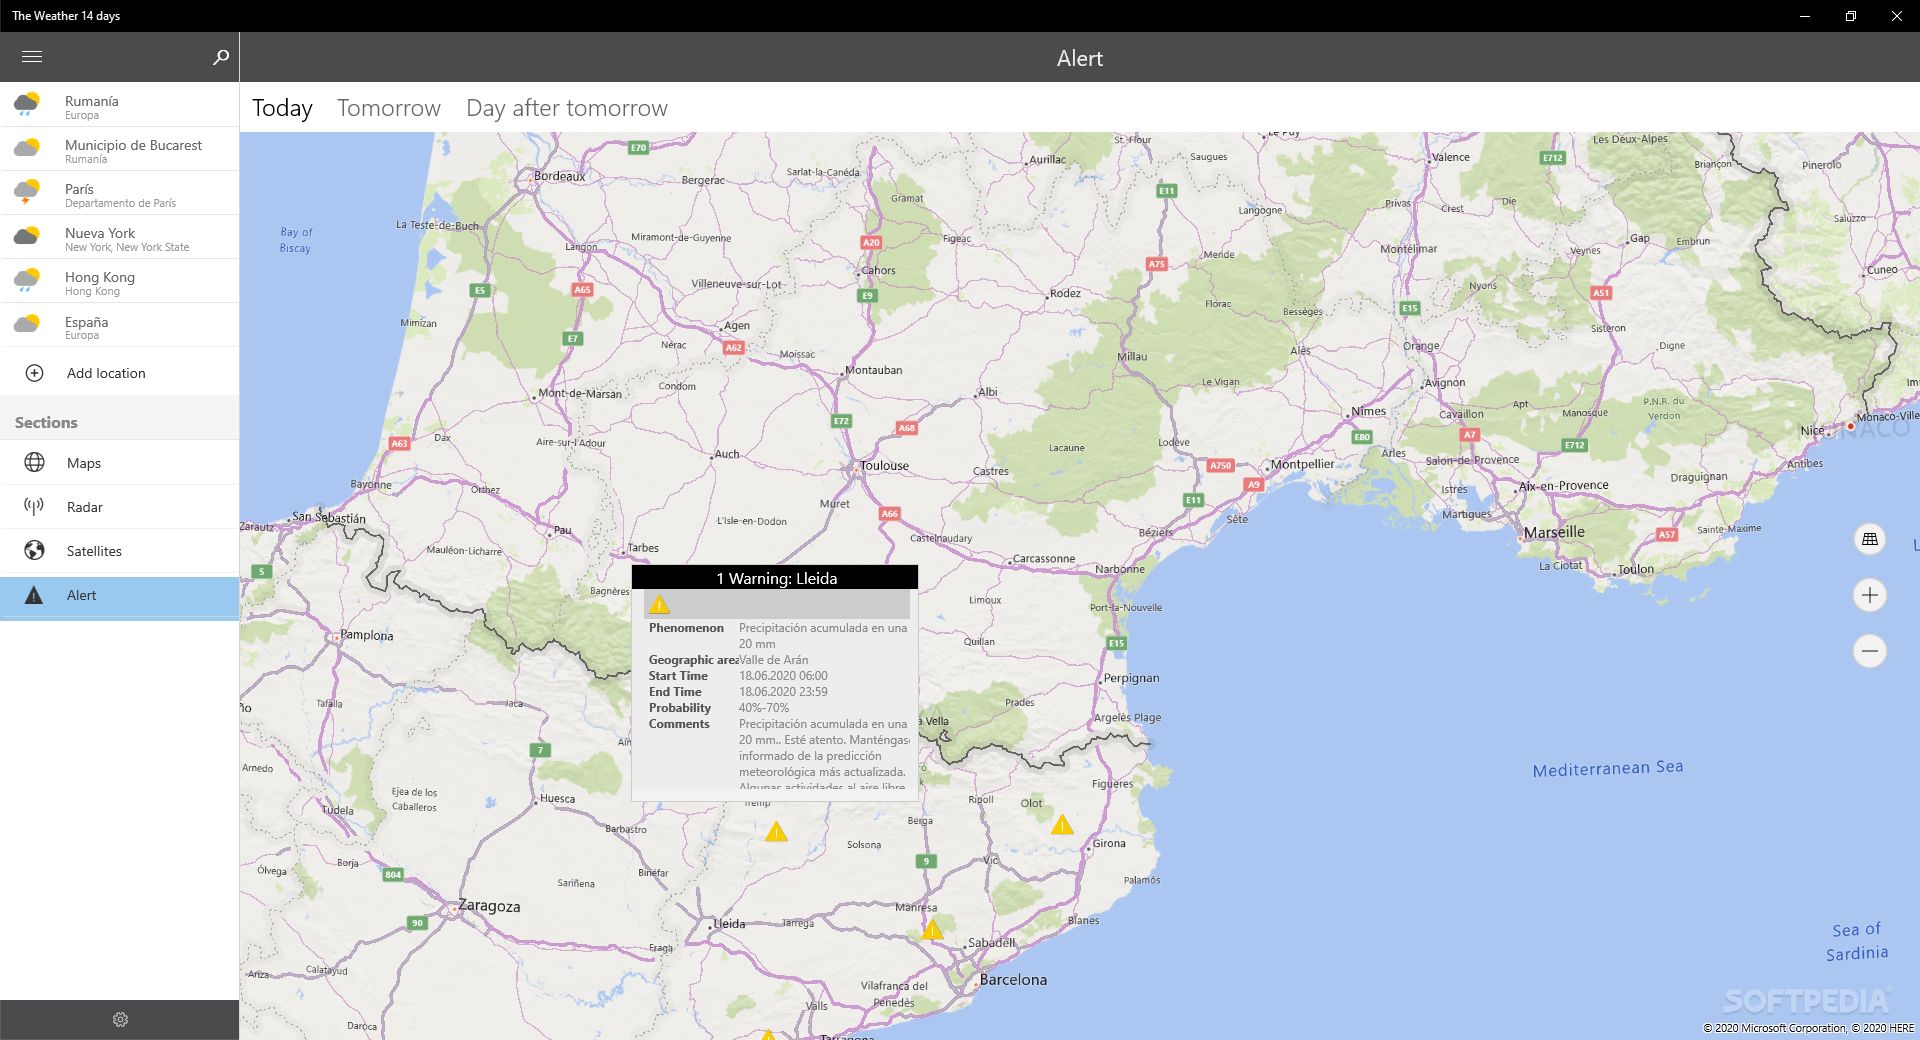Click the Bordeaux label on the map
1920x1040 pixels.
pyautogui.click(x=559, y=176)
